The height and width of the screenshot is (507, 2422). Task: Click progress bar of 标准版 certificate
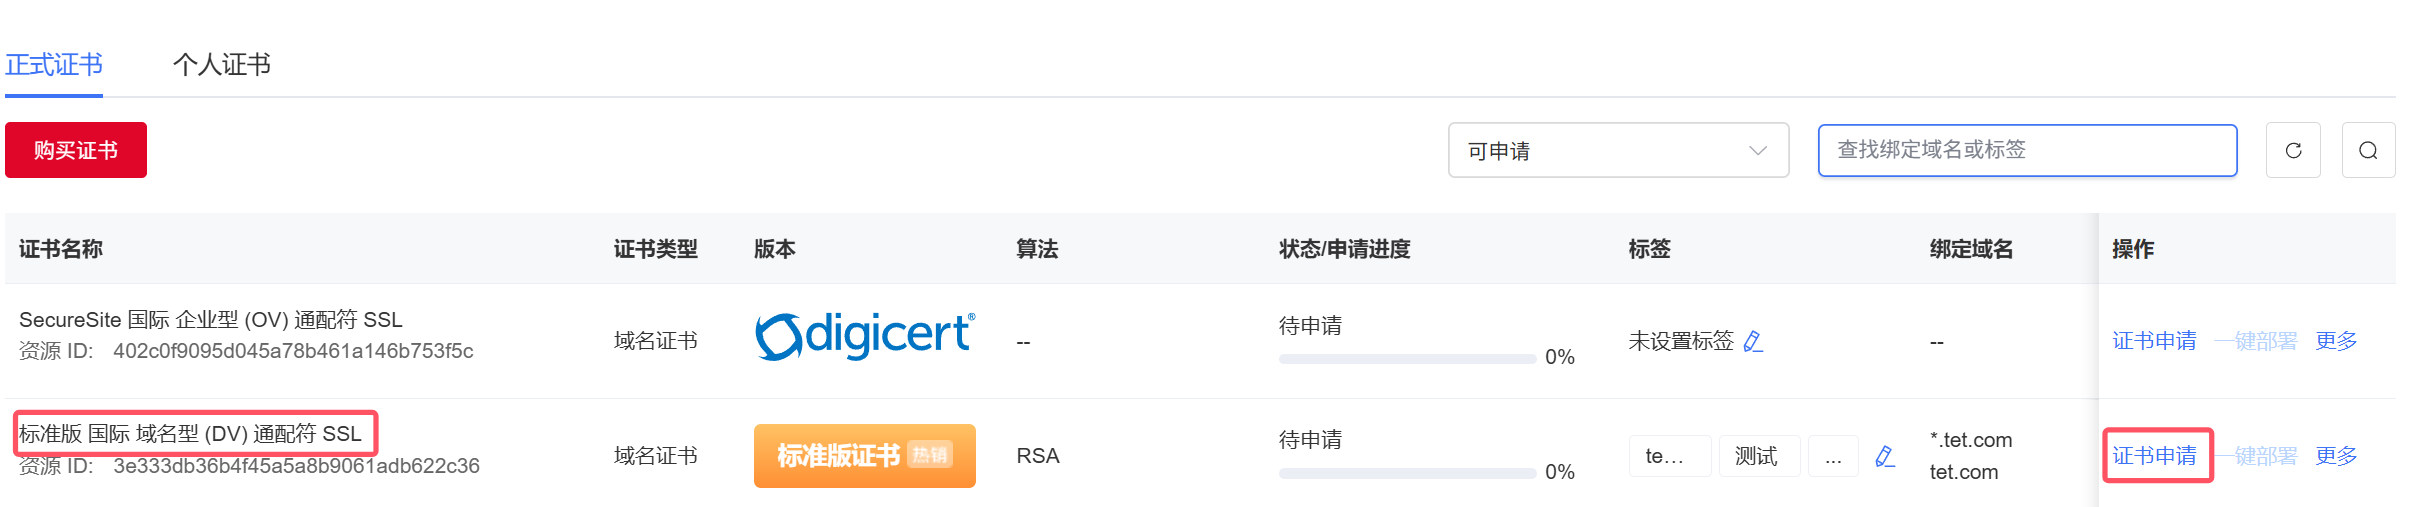coord(1407,473)
